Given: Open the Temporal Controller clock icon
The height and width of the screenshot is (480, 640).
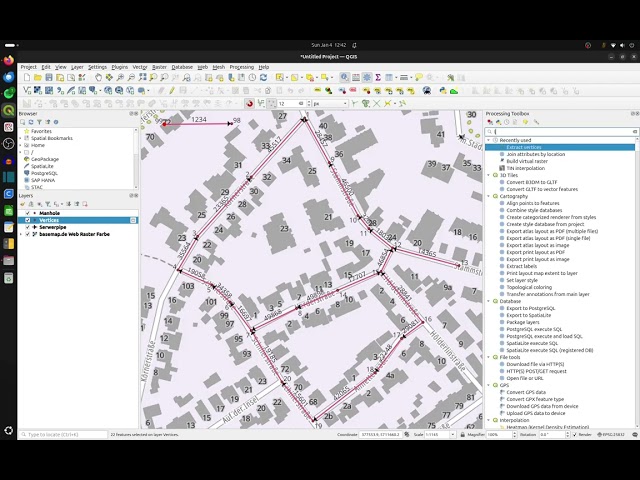Looking at the screenshot, I should tap(253, 78).
